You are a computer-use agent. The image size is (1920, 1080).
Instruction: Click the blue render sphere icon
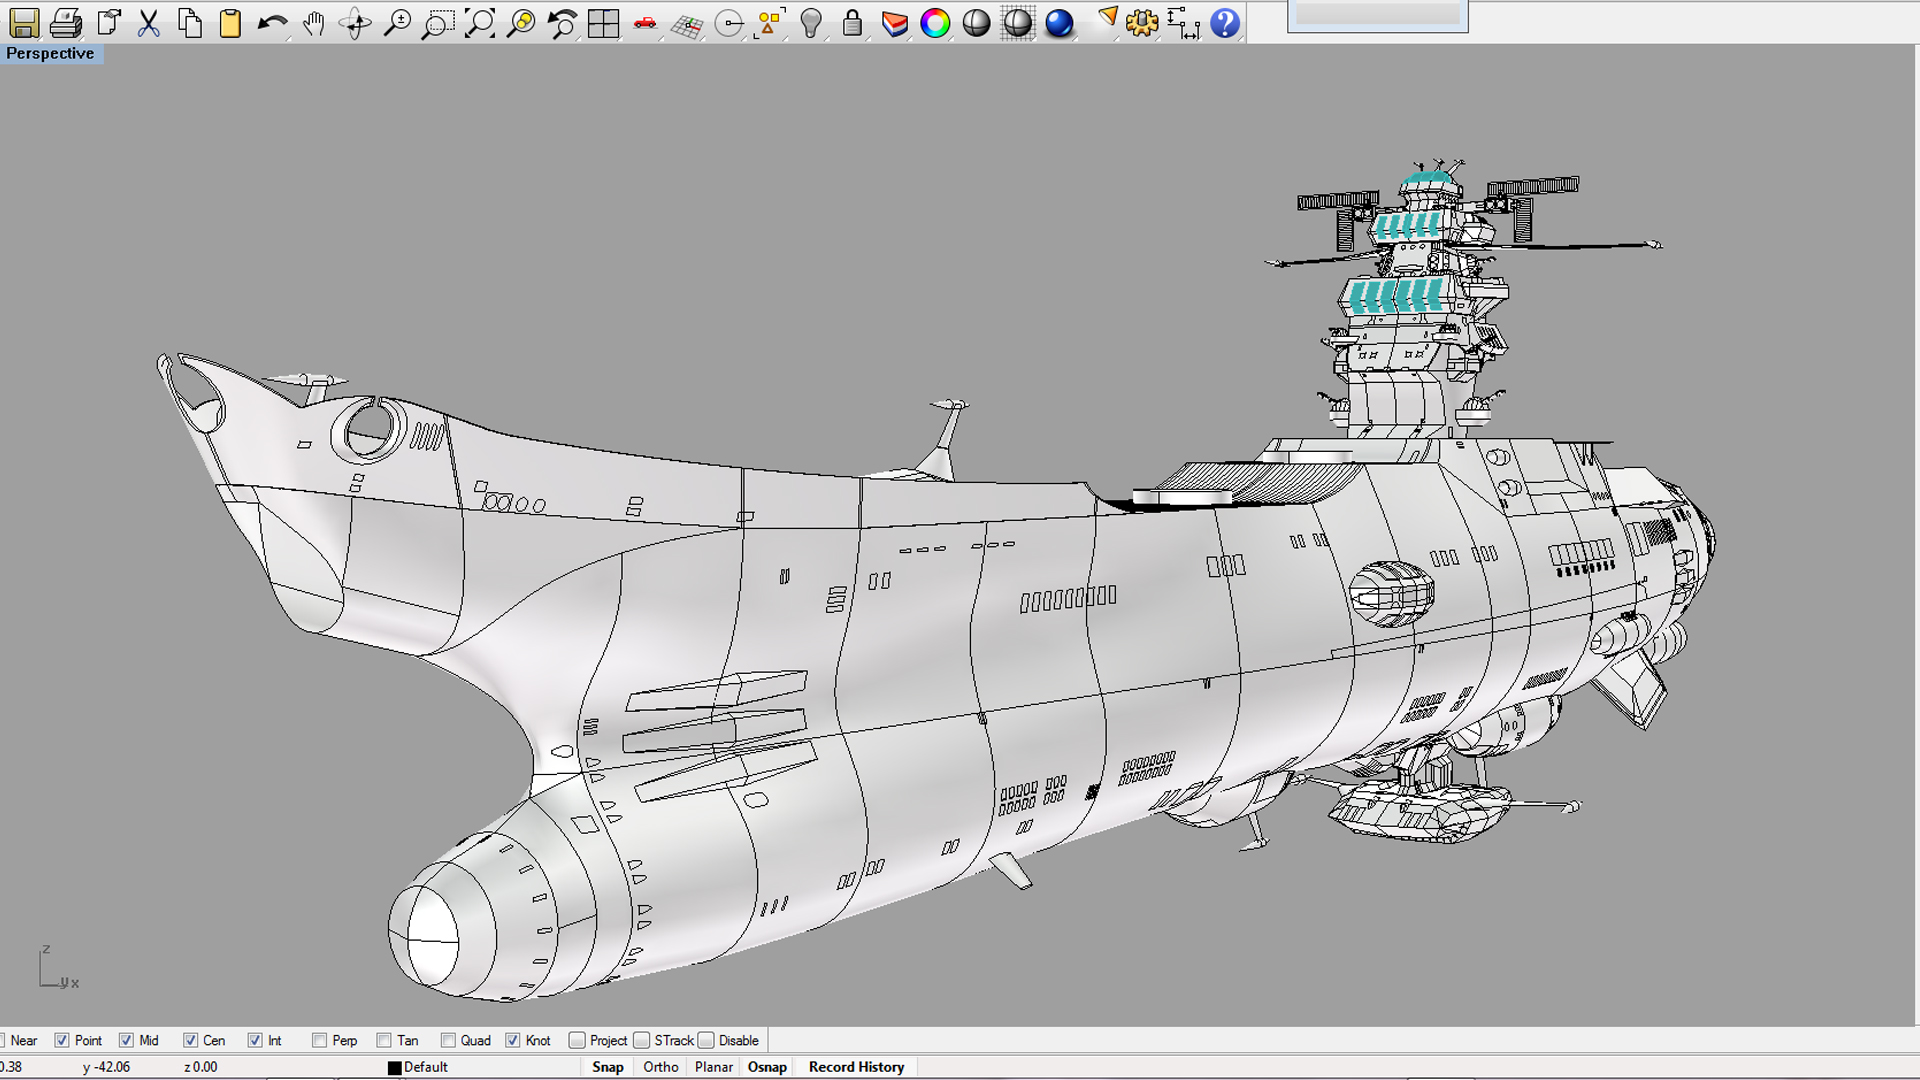pyautogui.click(x=1059, y=23)
